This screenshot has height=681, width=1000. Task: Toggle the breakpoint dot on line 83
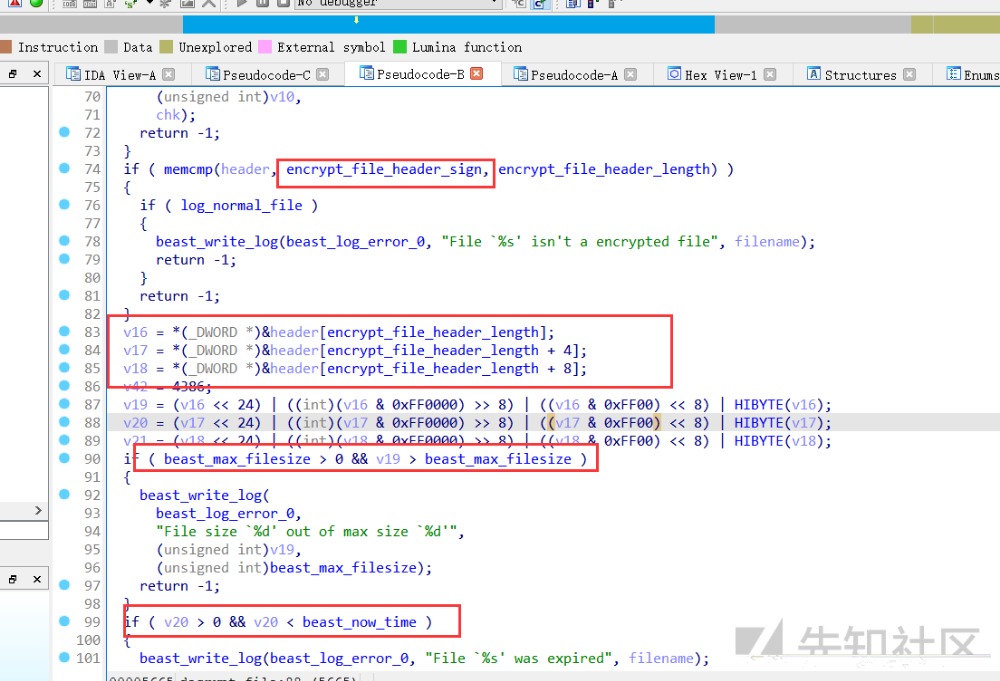[x=64, y=332]
